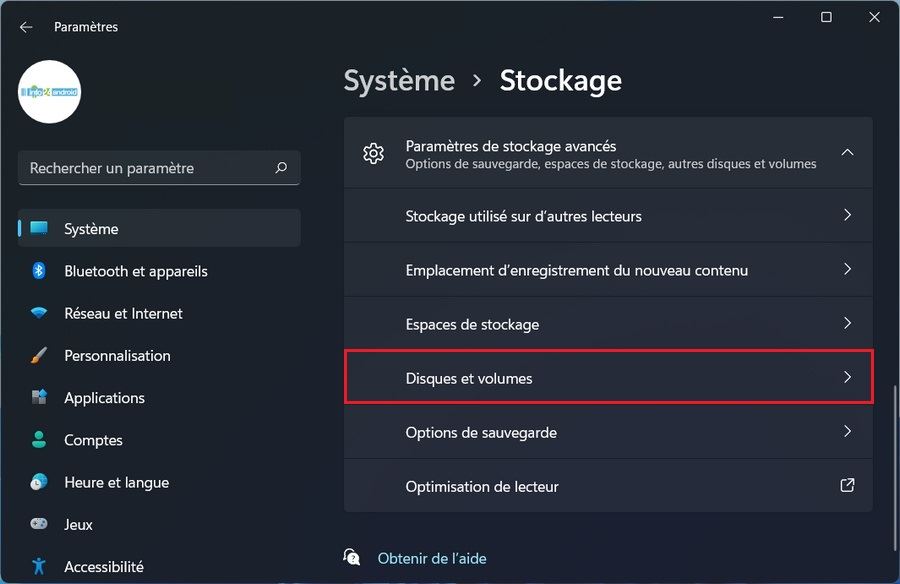Image resolution: width=900 pixels, height=584 pixels.
Task: Open the Obtenir de l'aide link
Action: pyautogui.click(x=432, y=558)
